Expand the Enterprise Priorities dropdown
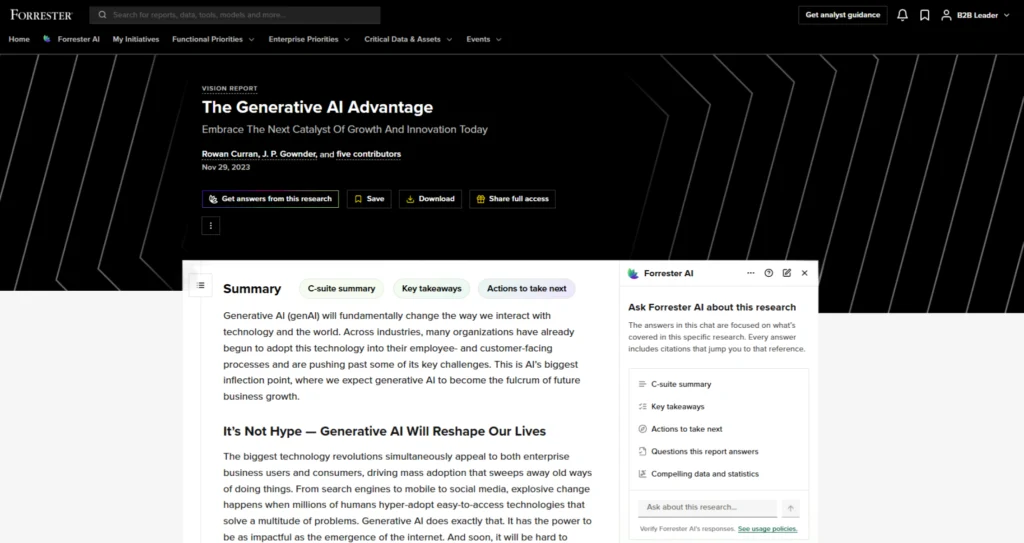Image resolution: width=1024 pixels, height=543 pixels. pos(308,39)
